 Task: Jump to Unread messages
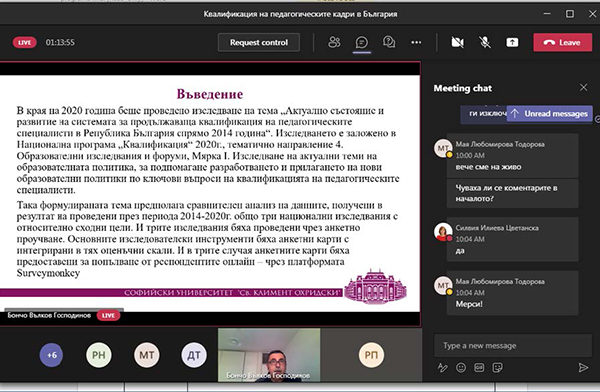[x=550, y=114]
